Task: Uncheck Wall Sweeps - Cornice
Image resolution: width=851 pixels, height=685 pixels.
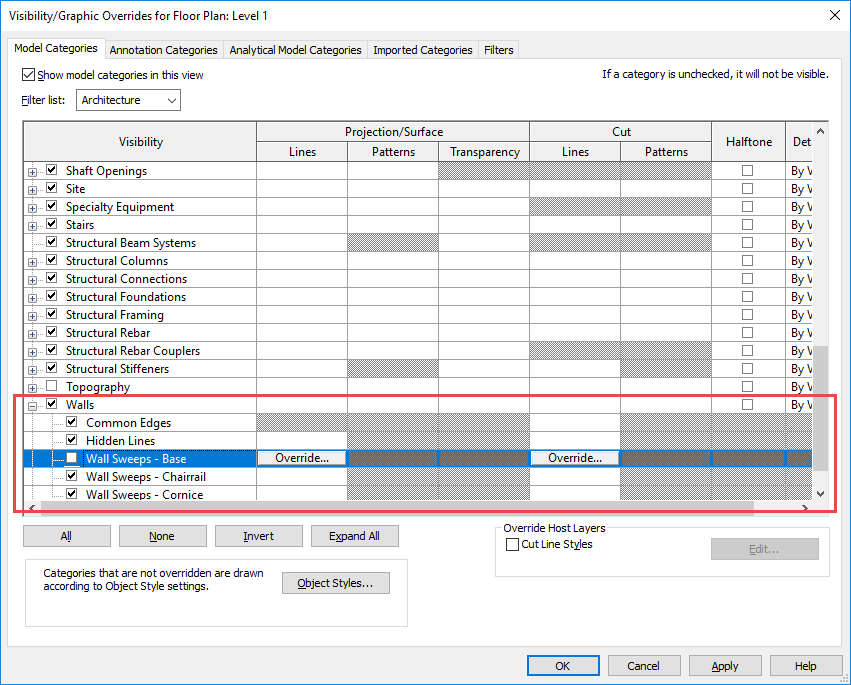Action: point(72,493)
